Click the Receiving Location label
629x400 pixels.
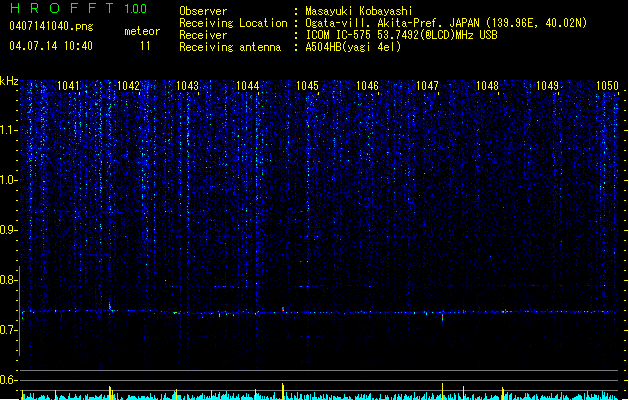233,23
